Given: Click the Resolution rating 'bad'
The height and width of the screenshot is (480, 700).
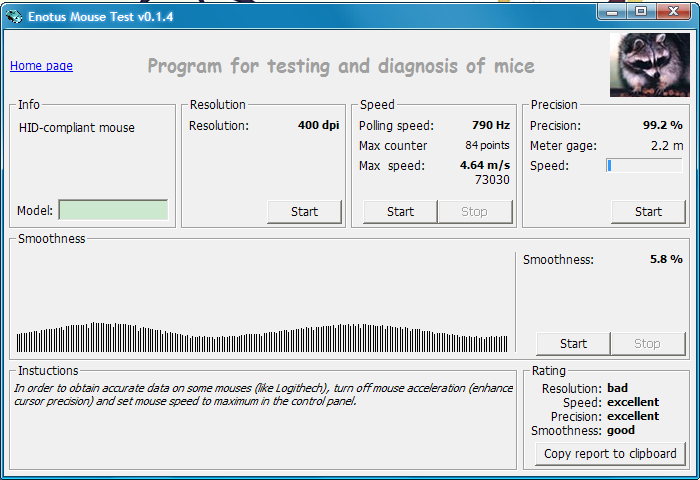Looking at the screenshot, I should click(x=617, y=388).
